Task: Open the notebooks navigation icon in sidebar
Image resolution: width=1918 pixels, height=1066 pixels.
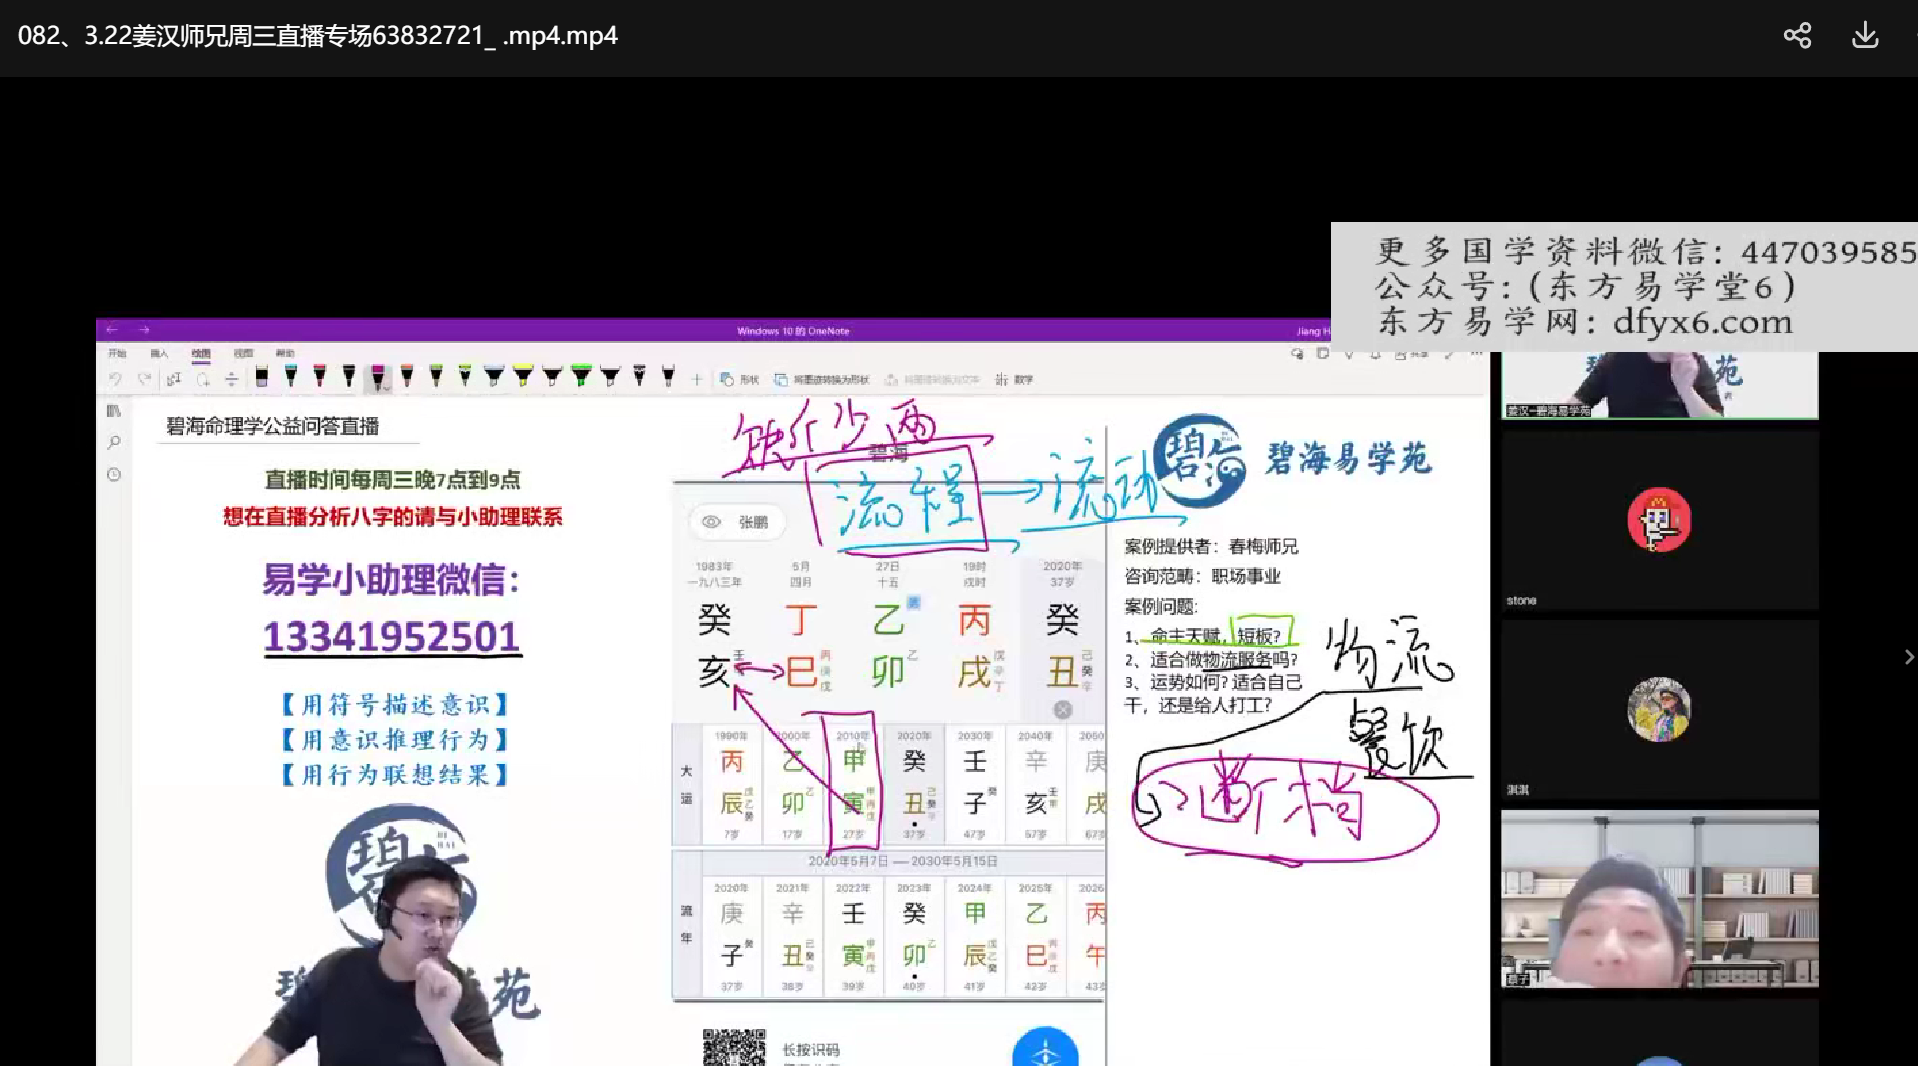Action: 114,411
